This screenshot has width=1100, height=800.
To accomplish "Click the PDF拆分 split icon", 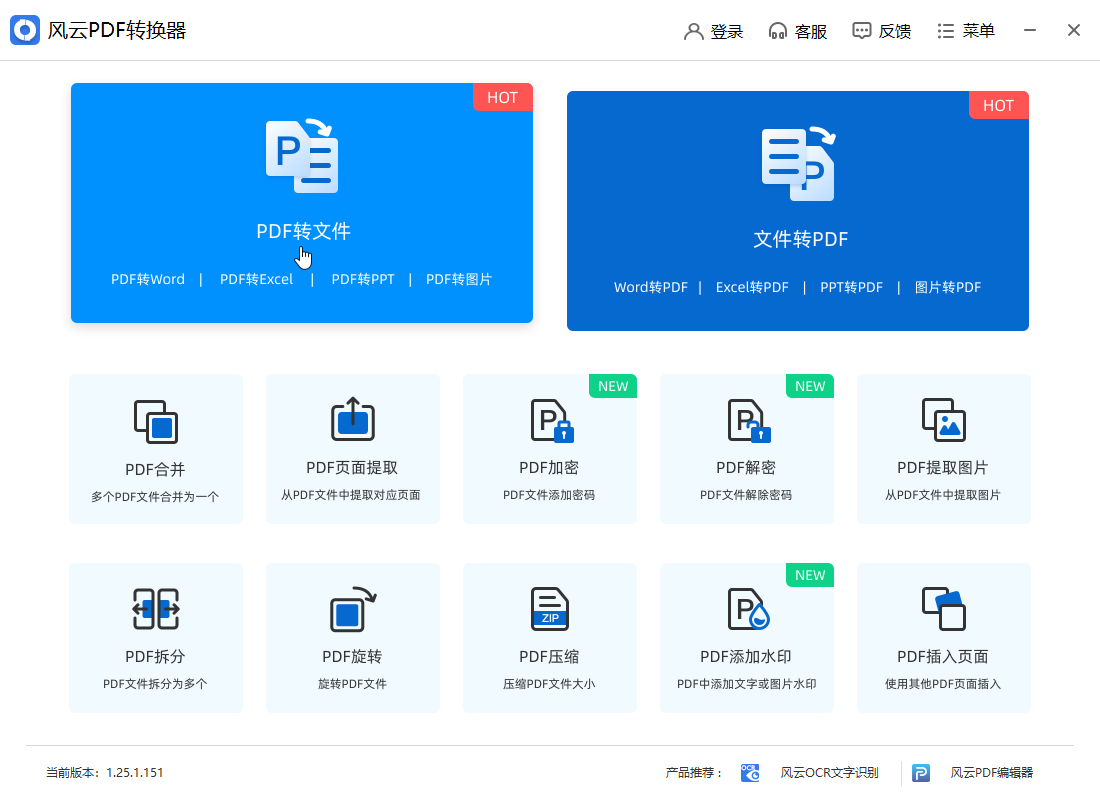I will 156,608.
